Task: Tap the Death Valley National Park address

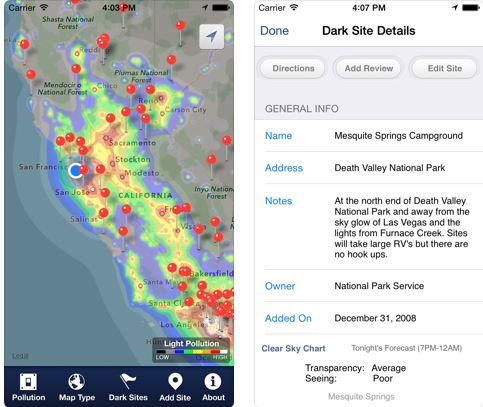Action: pos(390,168)
